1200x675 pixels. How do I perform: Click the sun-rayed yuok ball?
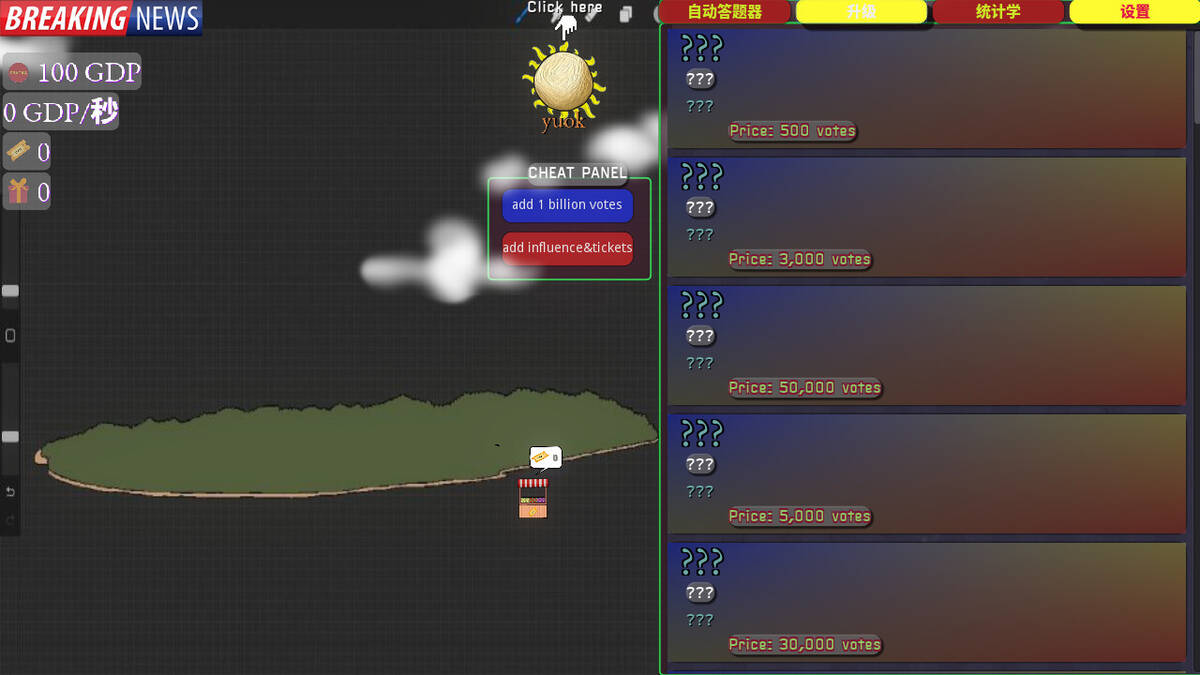click(563, 83)
